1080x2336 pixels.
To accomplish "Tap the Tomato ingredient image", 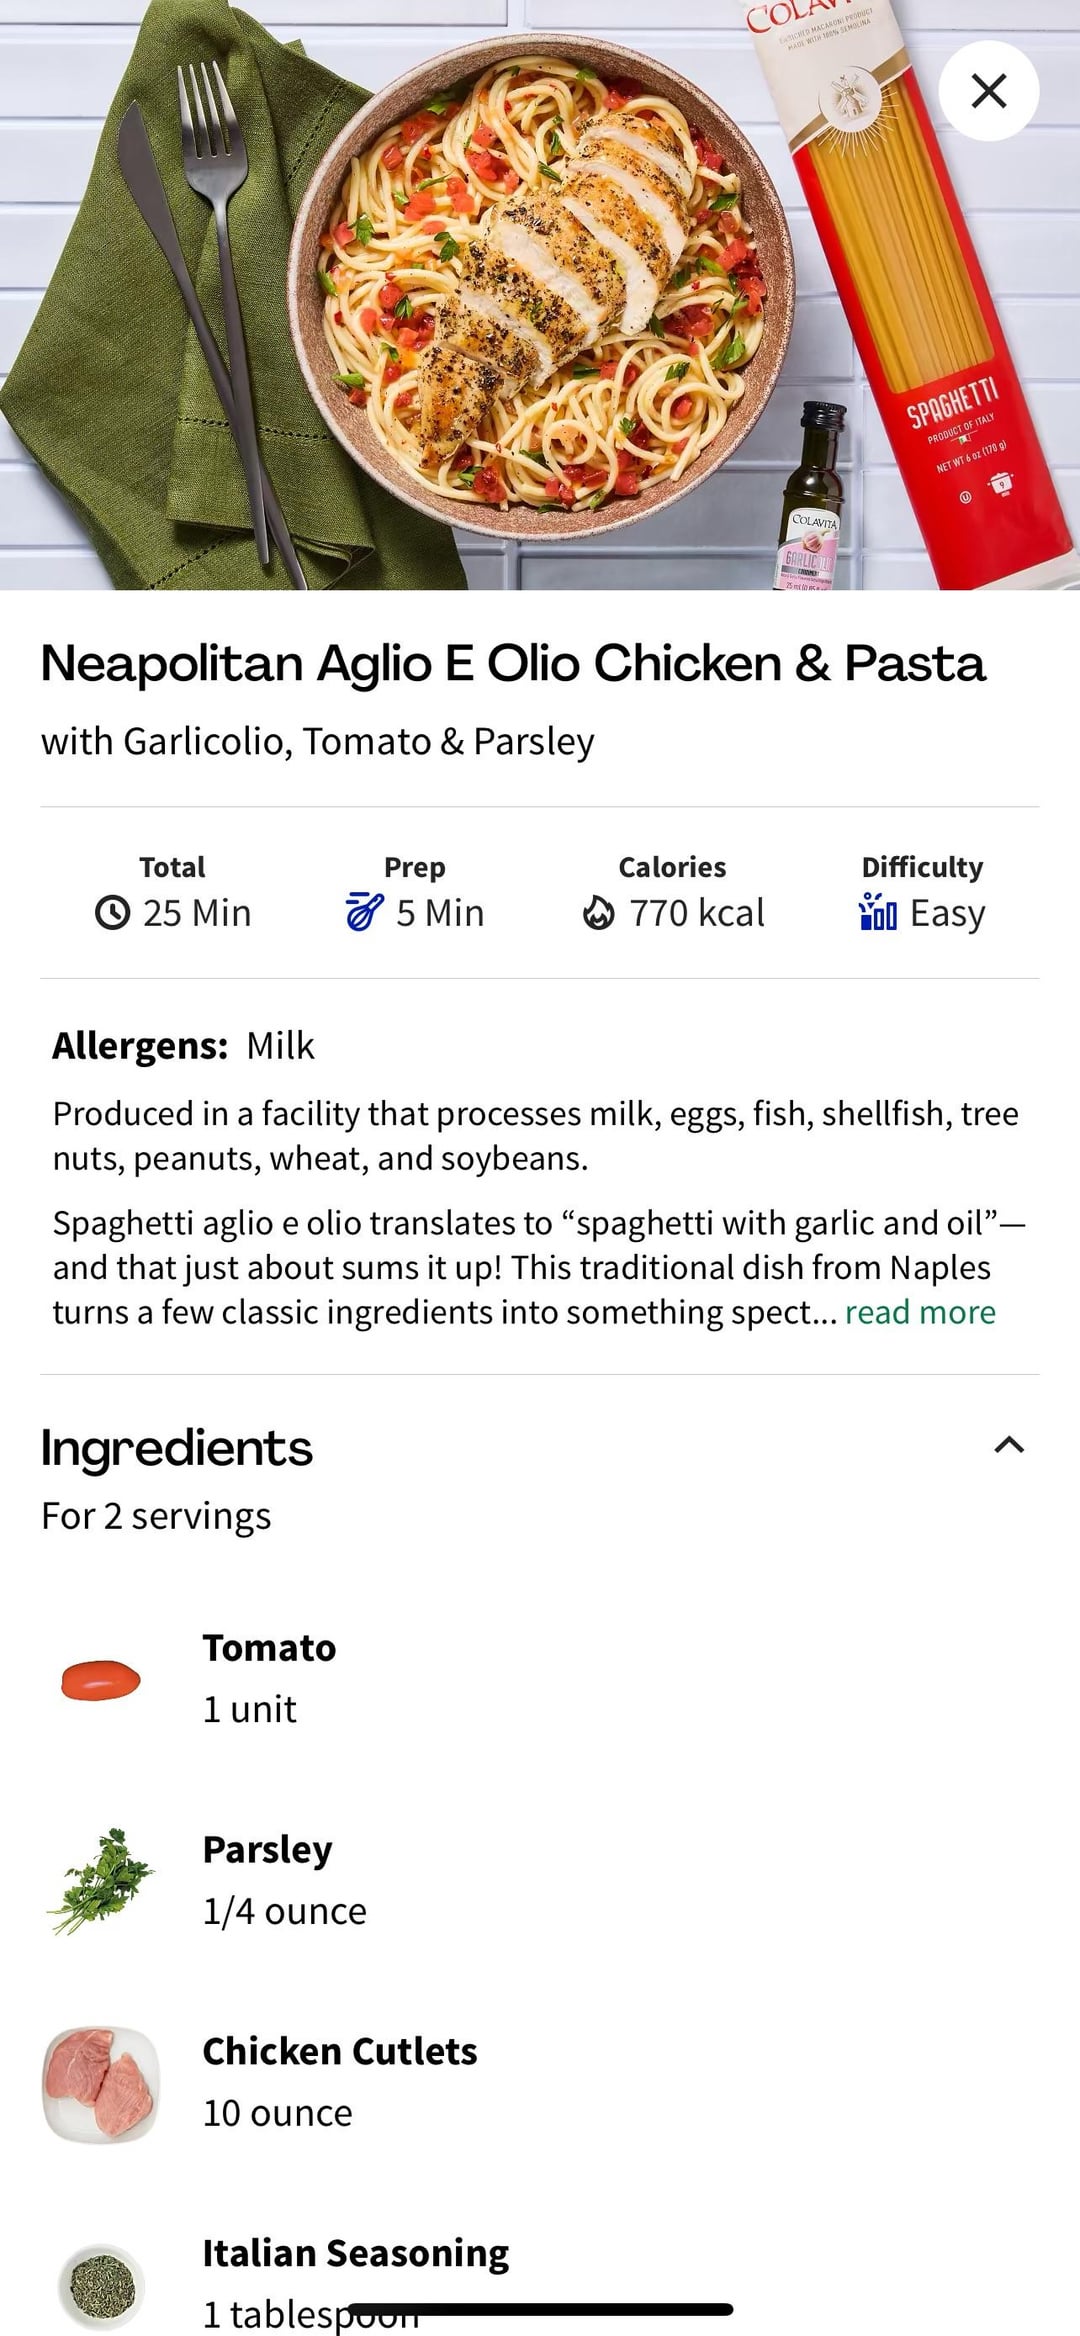I will click(100, 1679).
